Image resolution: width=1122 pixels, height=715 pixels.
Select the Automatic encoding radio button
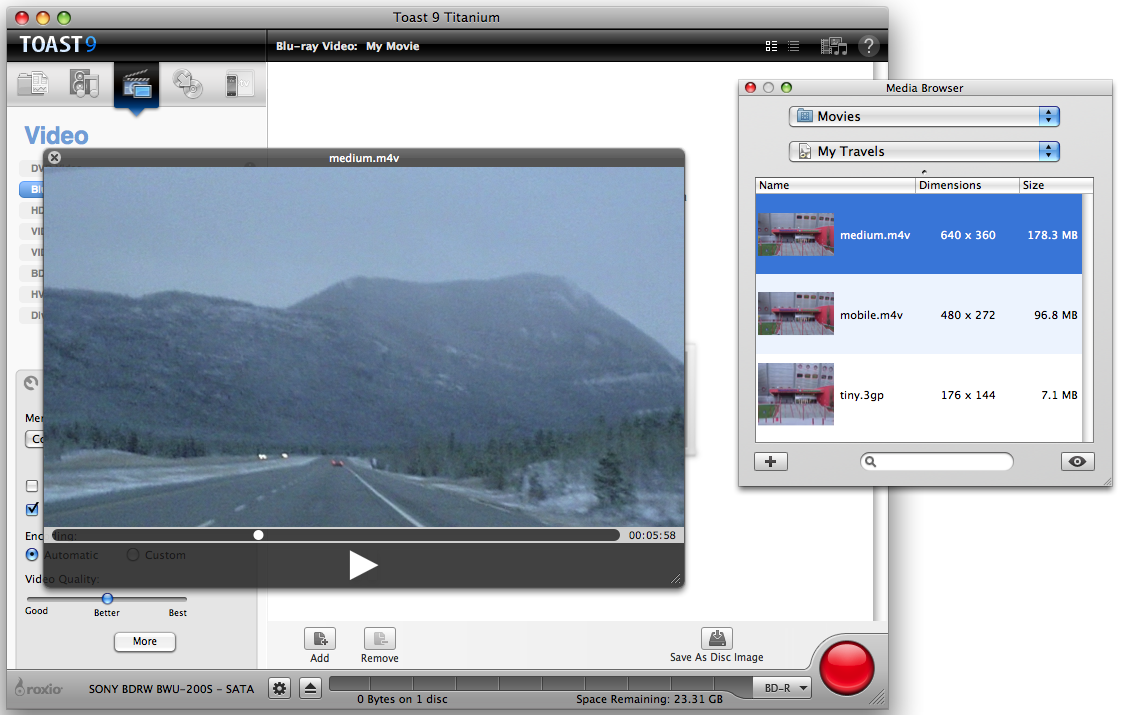tap(32, 555)
